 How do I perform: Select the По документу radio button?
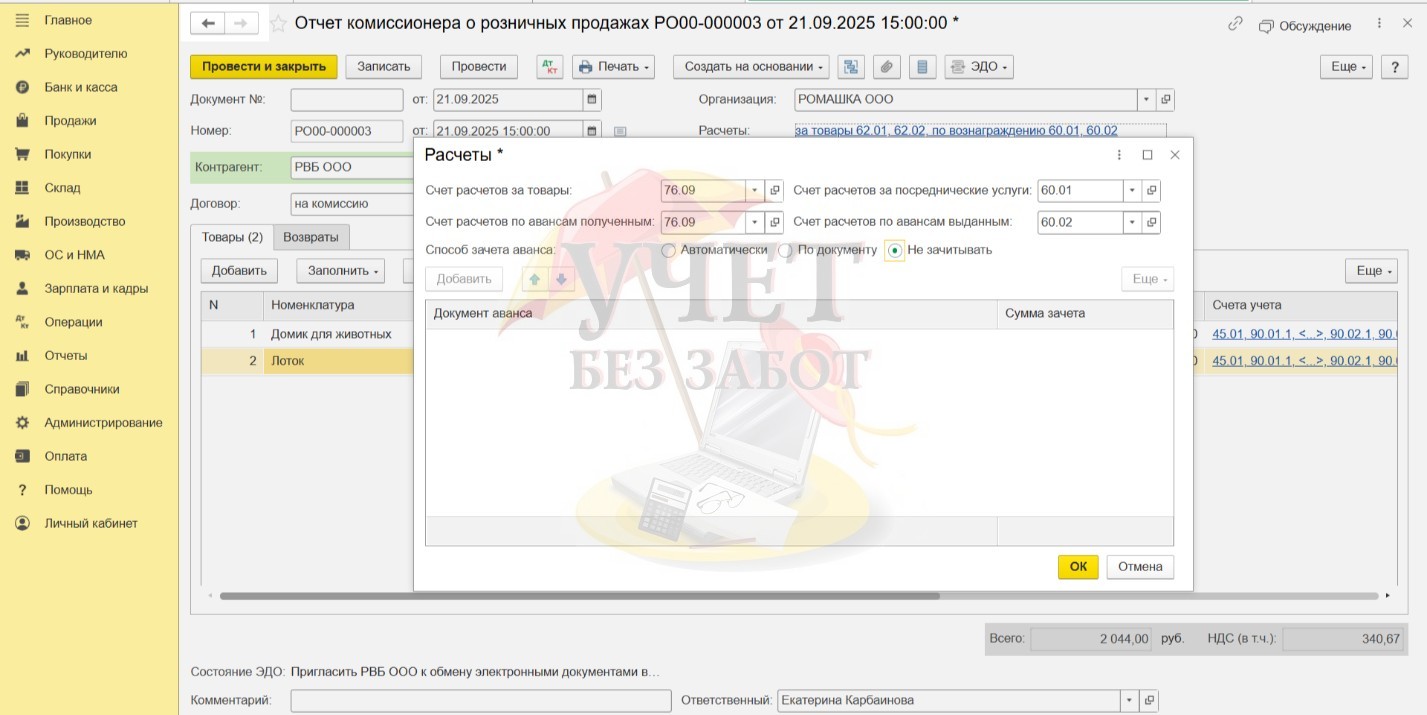point(786,250)
